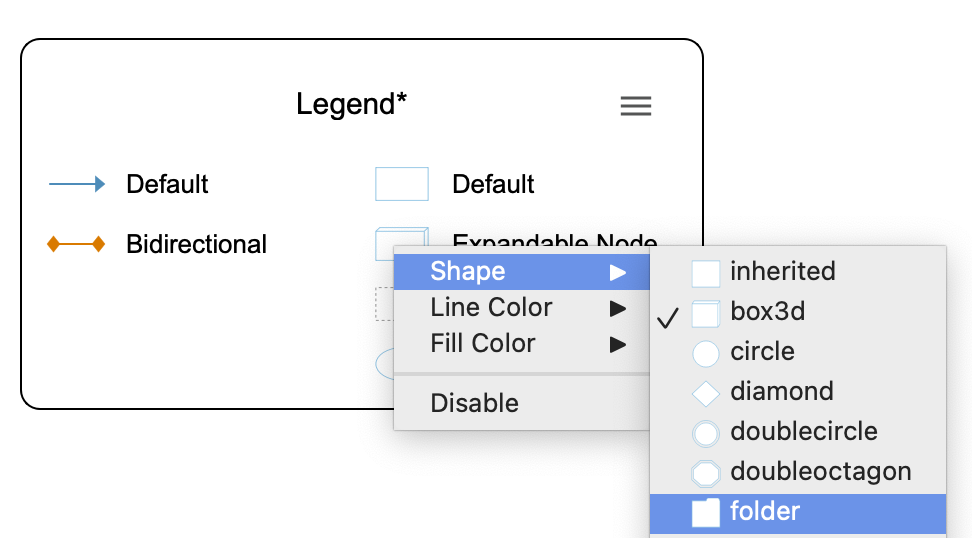Pick the diamond shape icon
This screenshot has width=972, height=538.
(706, 393)
